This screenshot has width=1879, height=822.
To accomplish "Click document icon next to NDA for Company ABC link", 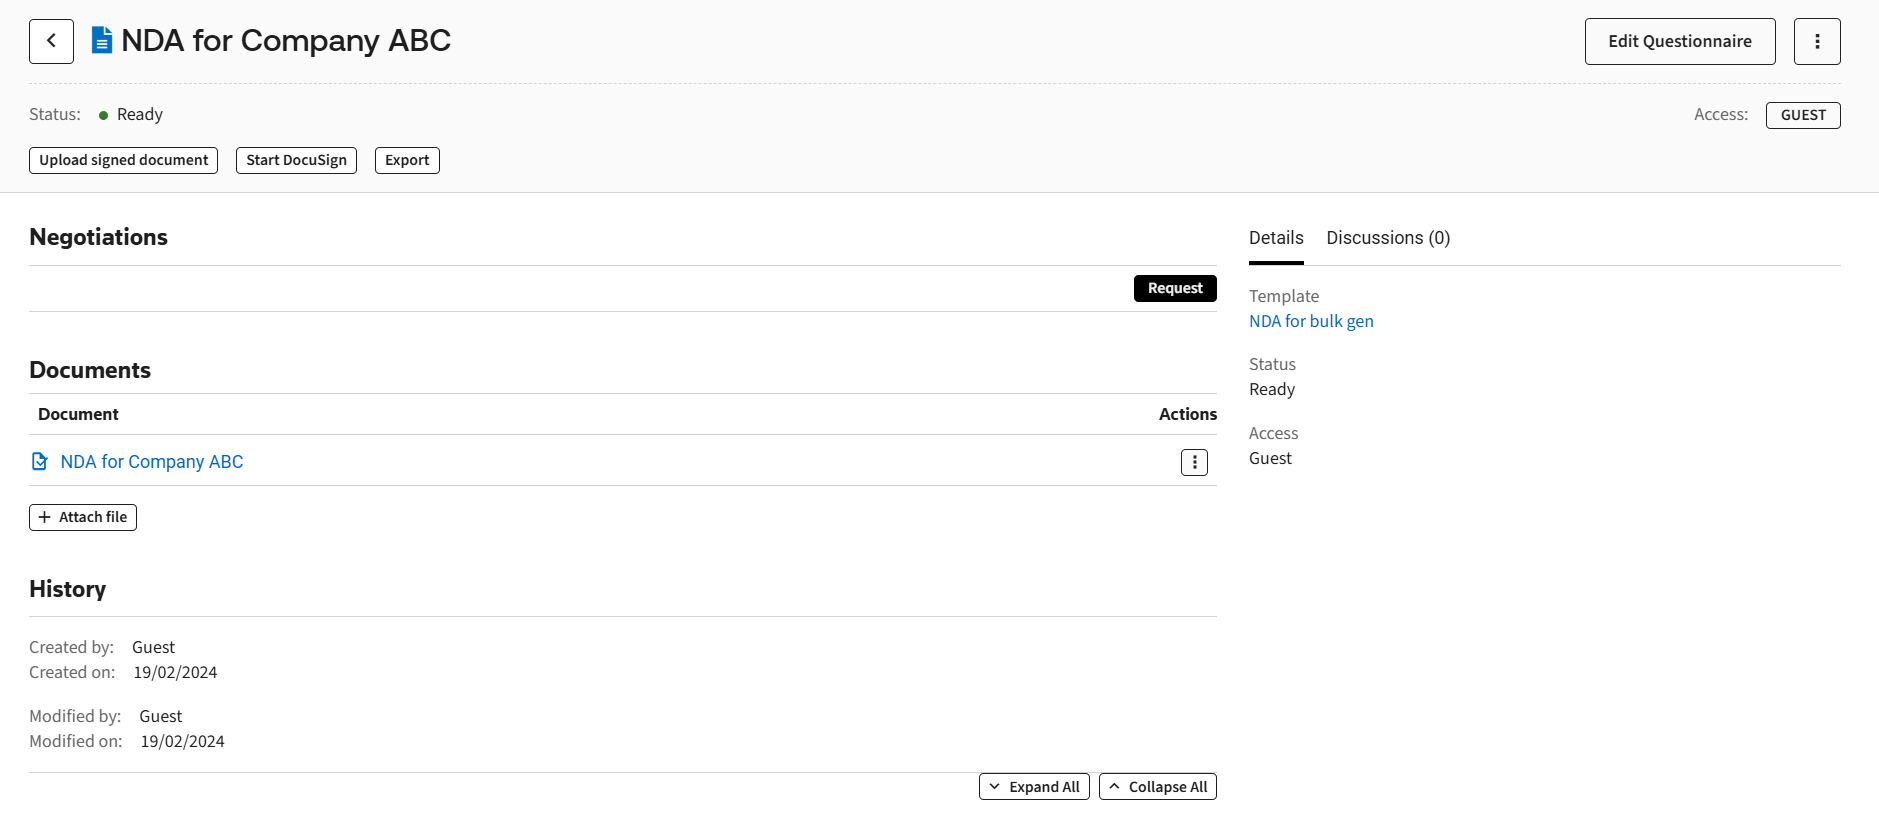I will [40, 461].
